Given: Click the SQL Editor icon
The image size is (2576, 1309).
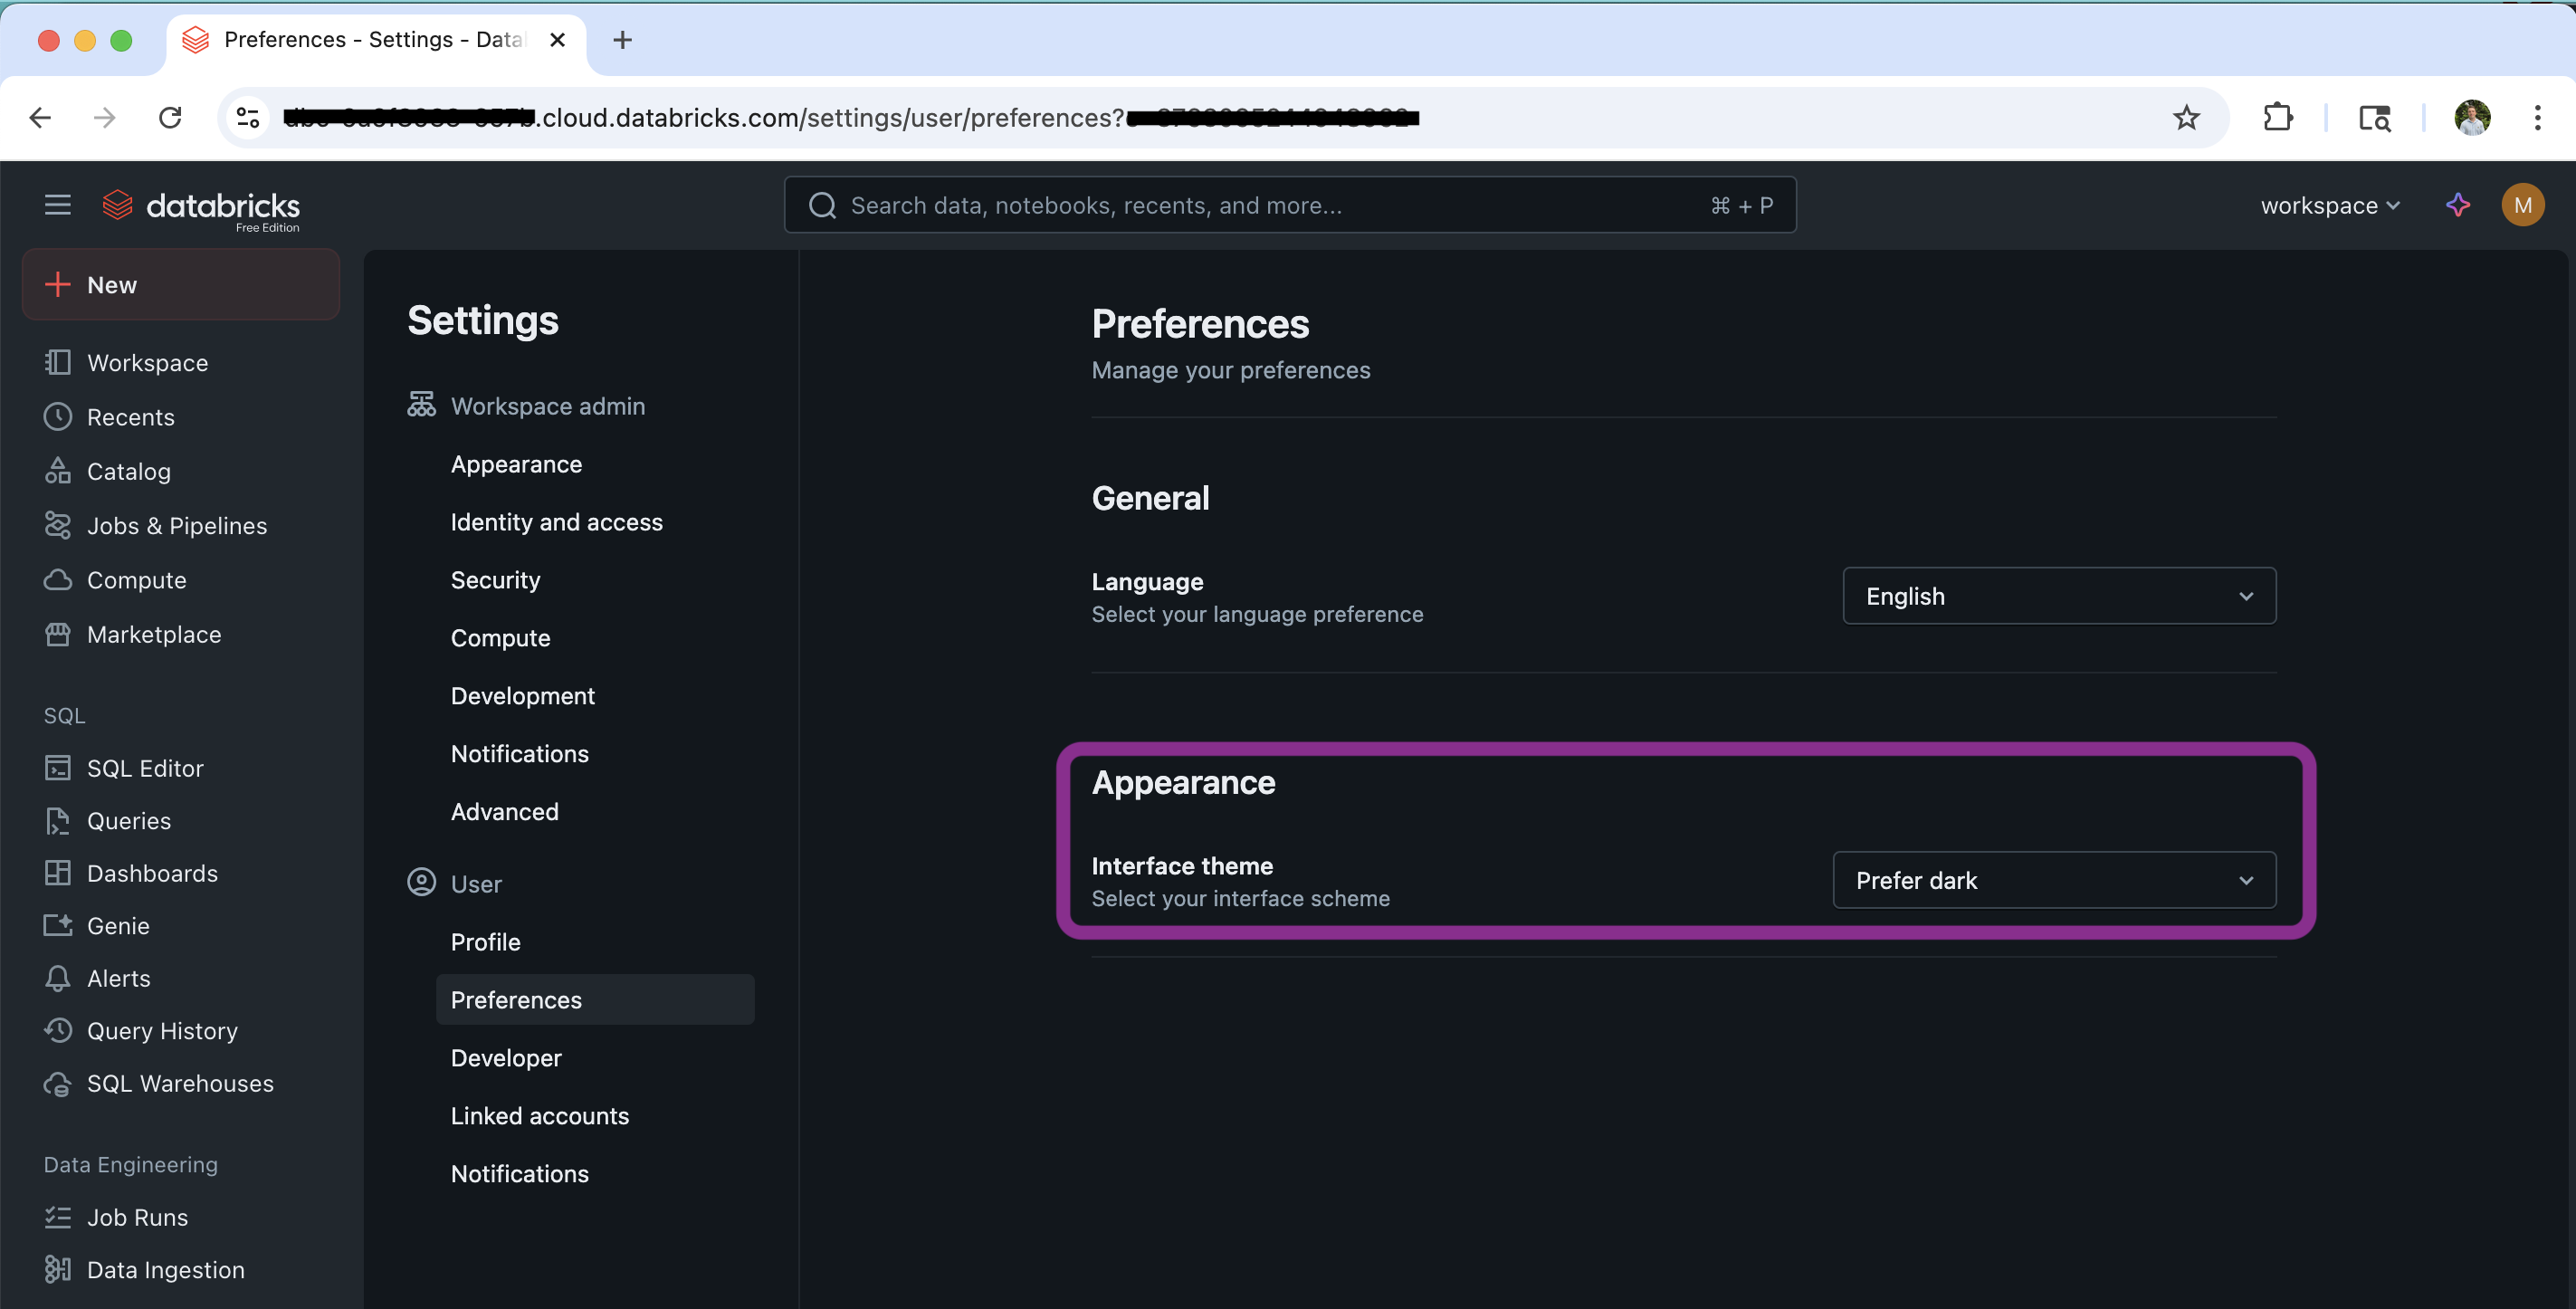Looking at the screenshot, I should click(58, 768).
